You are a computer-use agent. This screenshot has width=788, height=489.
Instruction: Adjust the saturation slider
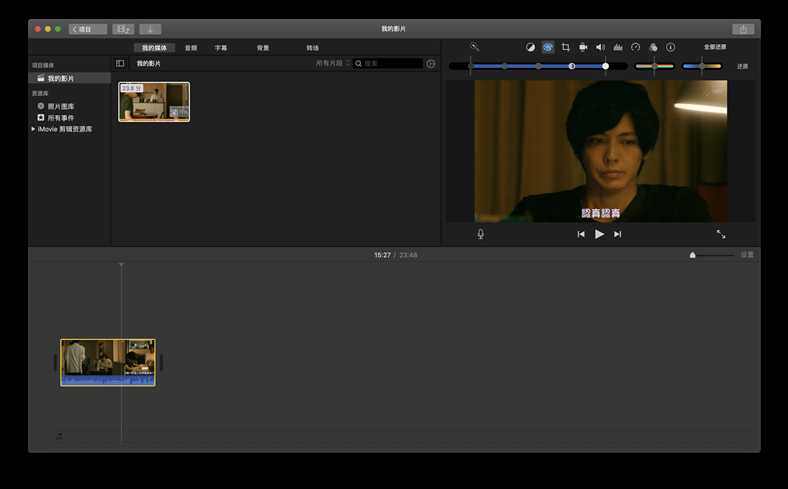click(654, 66)
